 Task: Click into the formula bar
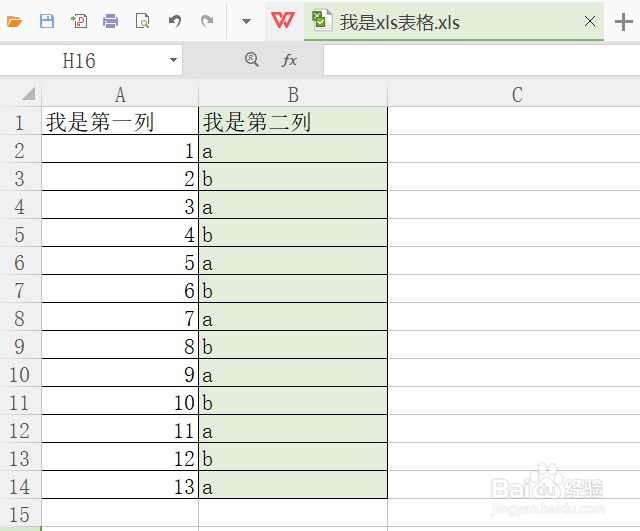click(x=482, y=60)
